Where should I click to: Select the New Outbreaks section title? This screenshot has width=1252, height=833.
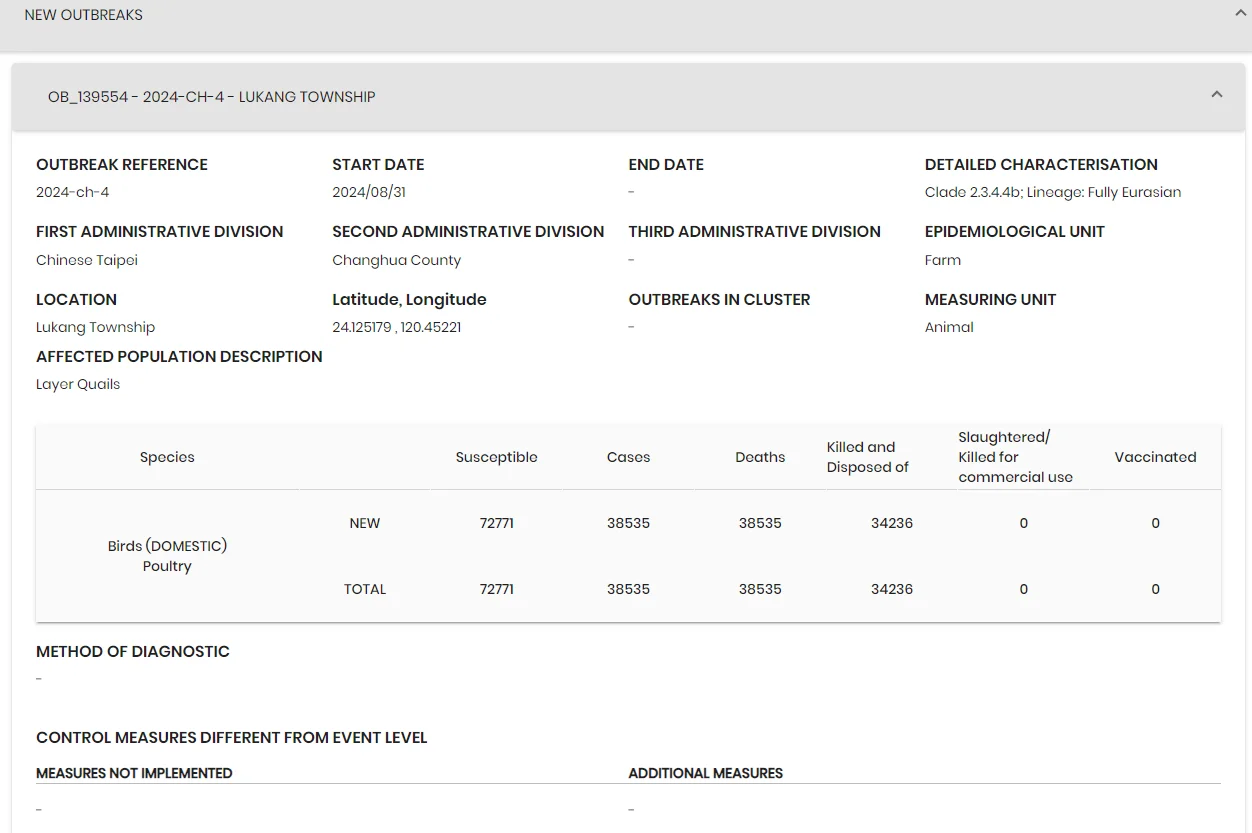84,15
